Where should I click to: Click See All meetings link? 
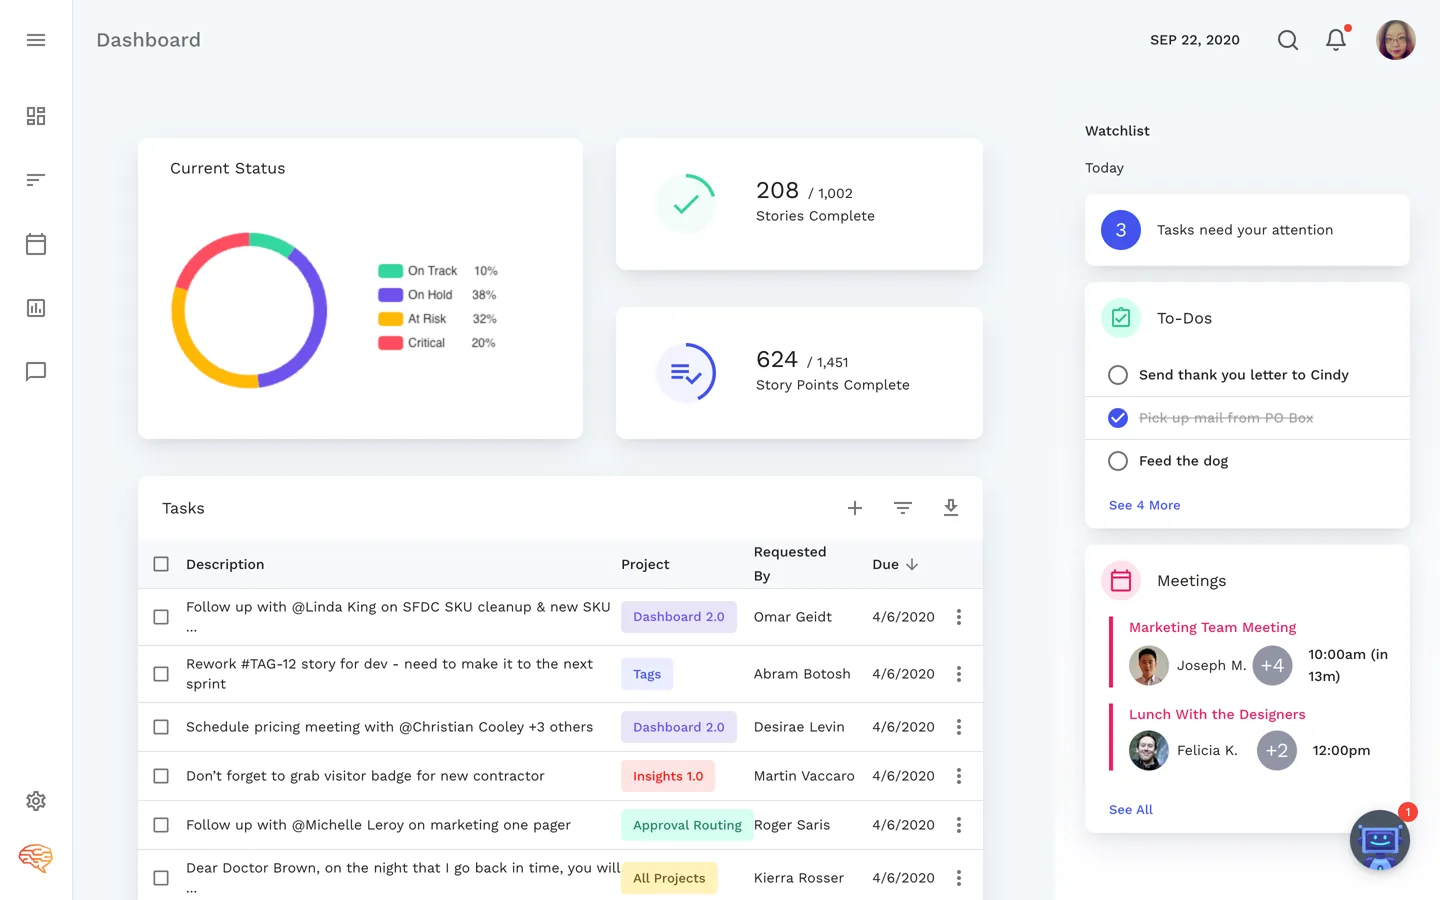coord(1131,810)
